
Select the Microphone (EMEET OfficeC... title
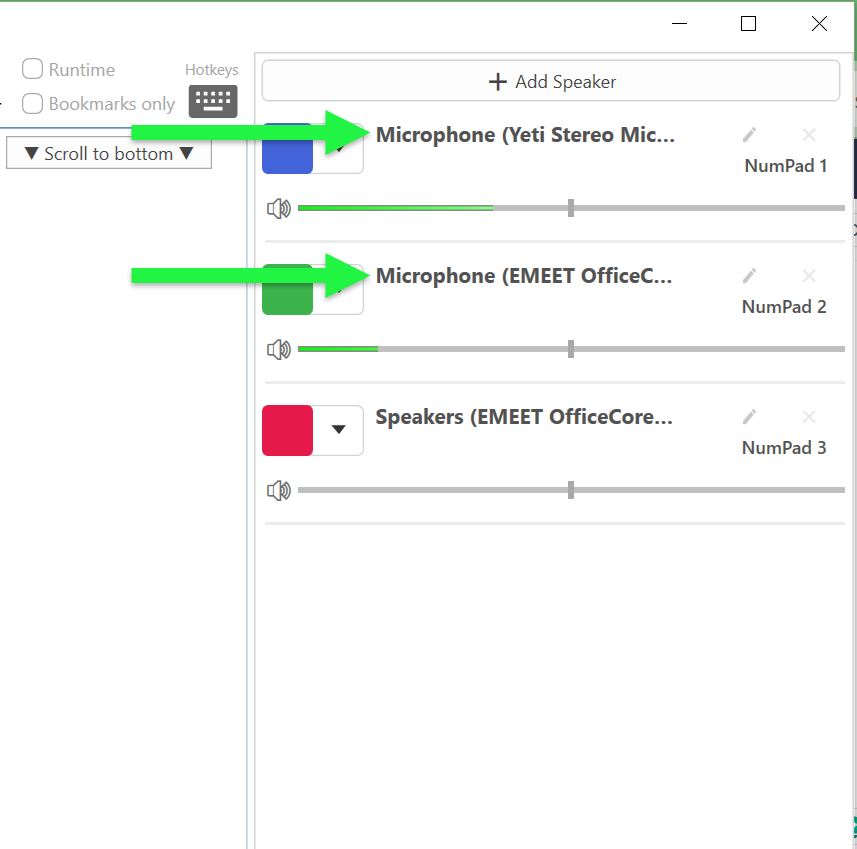[x=524, y=276]
